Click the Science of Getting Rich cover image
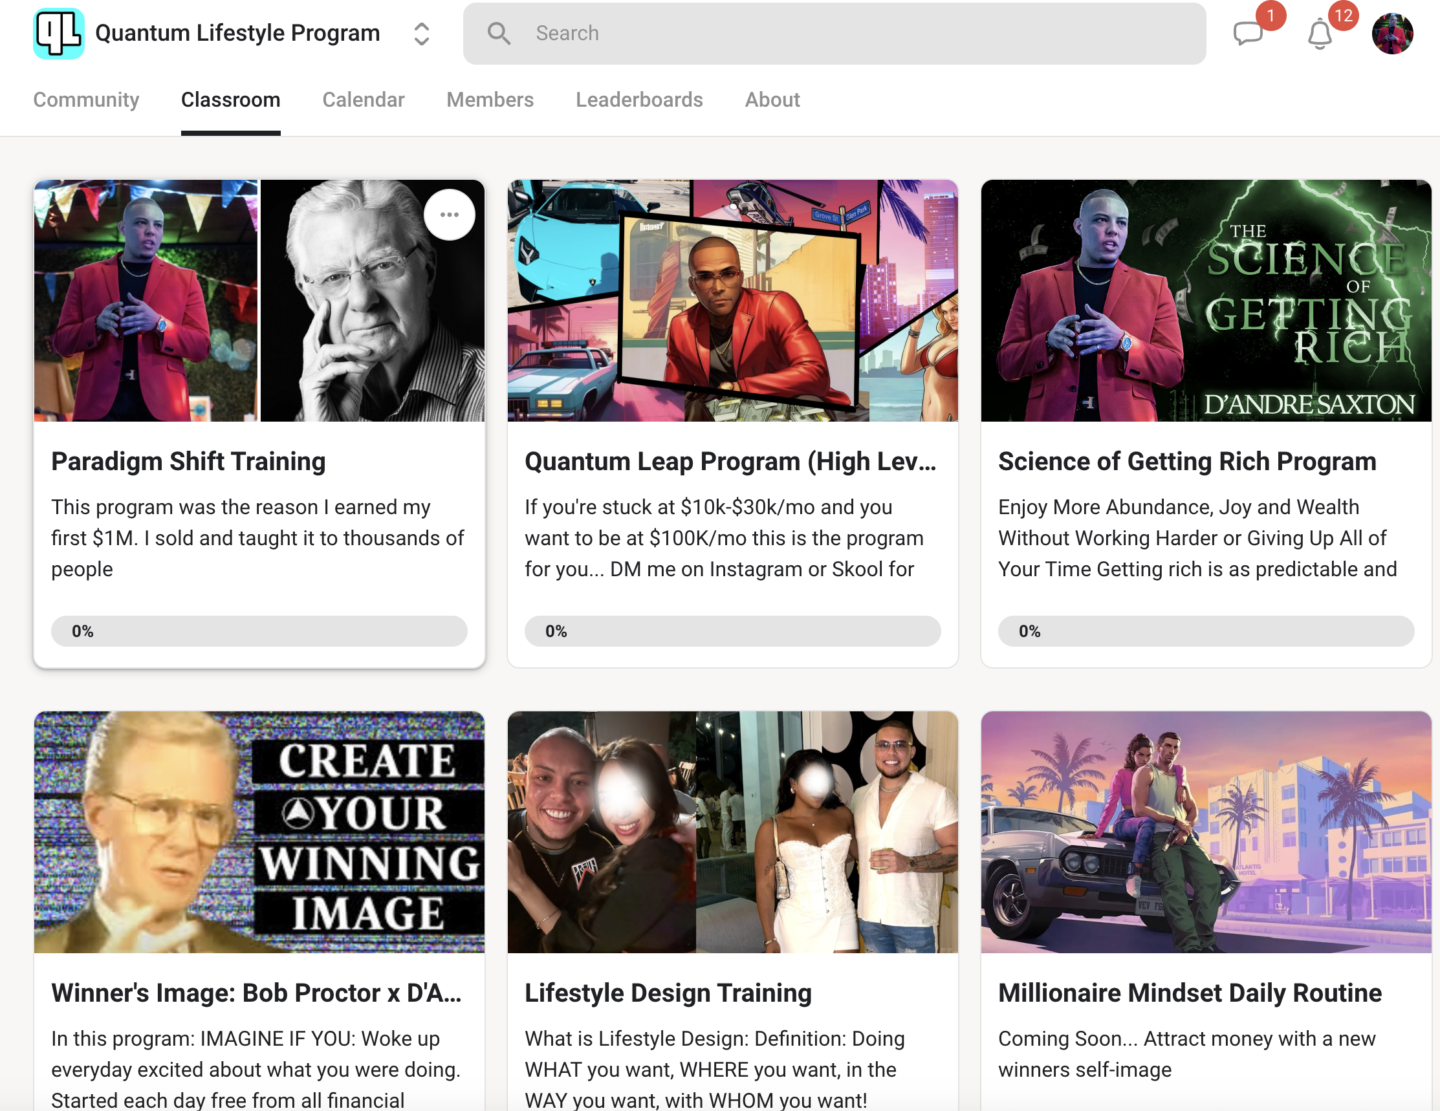Screen dimensions: 1440x1111 (1205, 300)
